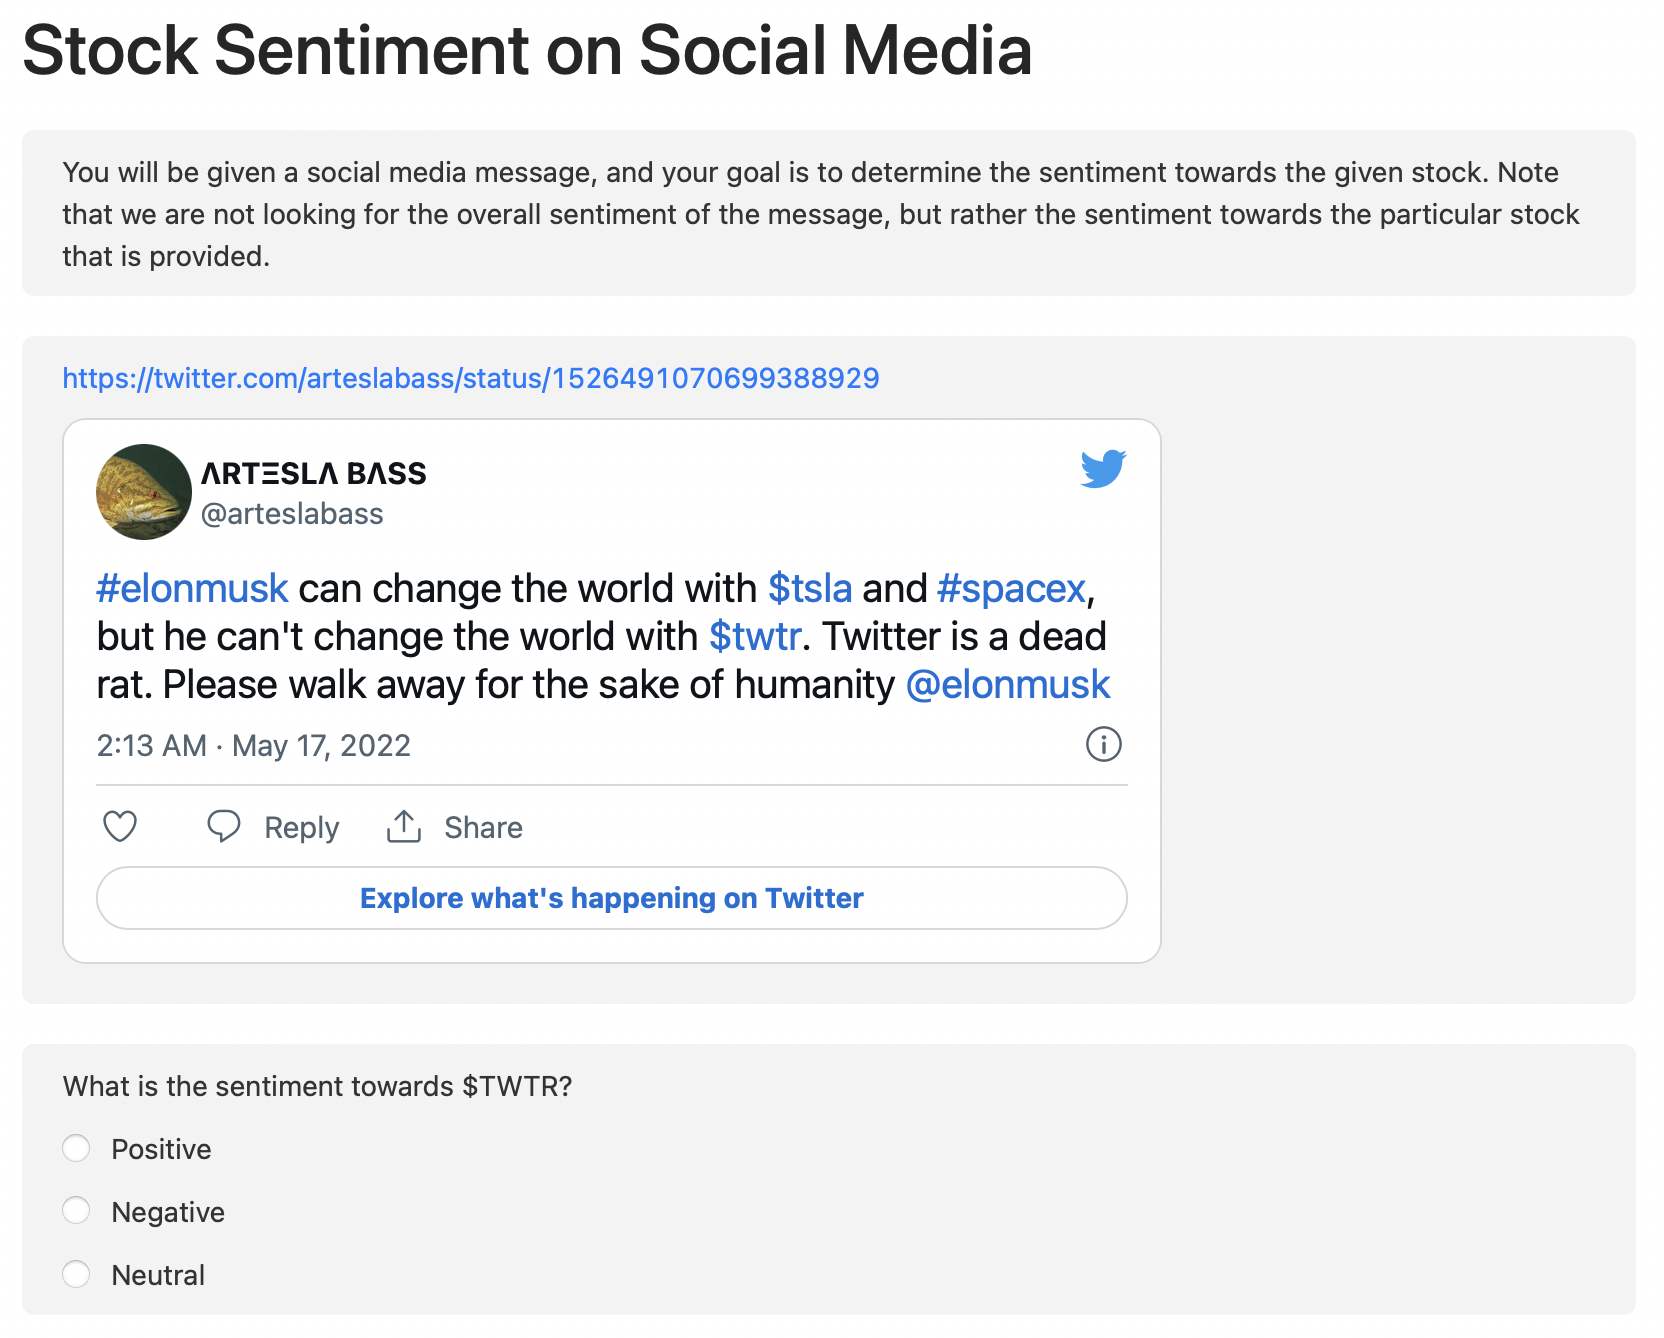Choose the Neutral sentiment option
This screenshot has height=1338, width=1664.
(76, 1274)
